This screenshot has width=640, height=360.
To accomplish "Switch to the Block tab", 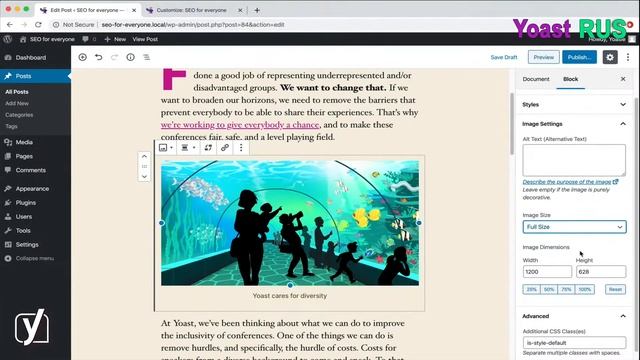I will [x=571, y=79].
